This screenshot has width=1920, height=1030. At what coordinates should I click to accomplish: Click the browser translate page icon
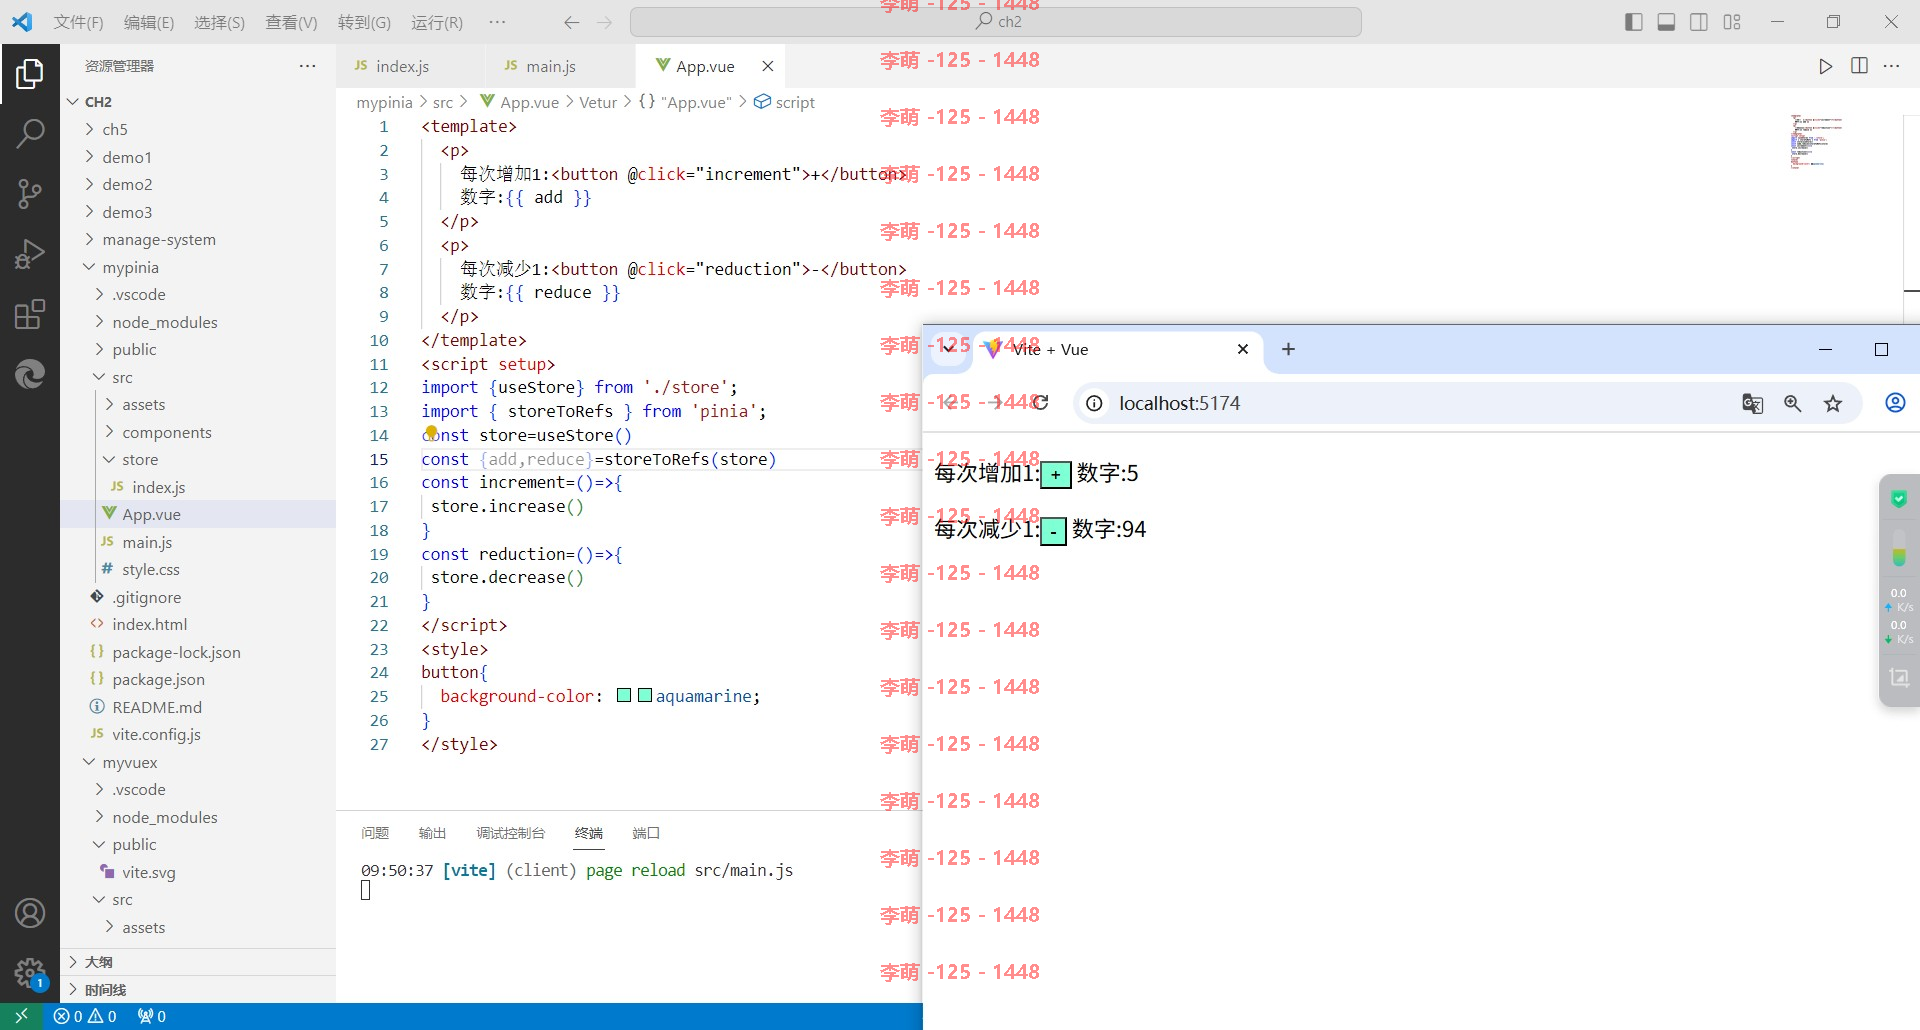(x=1752, y=403)
